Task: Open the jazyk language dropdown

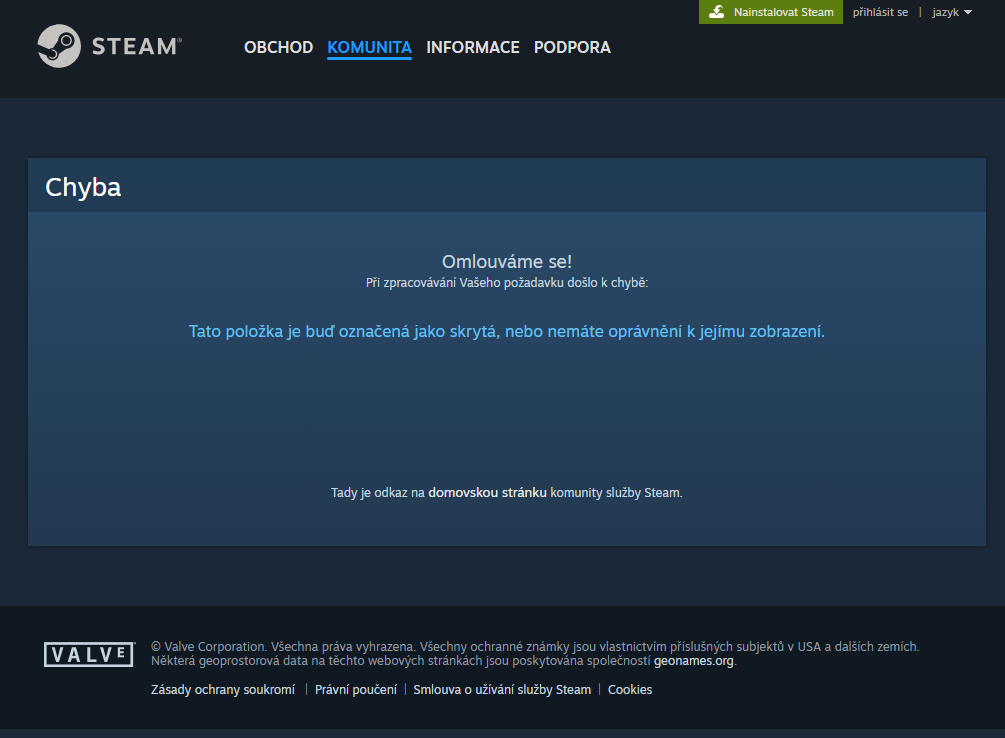Action: 952,12
